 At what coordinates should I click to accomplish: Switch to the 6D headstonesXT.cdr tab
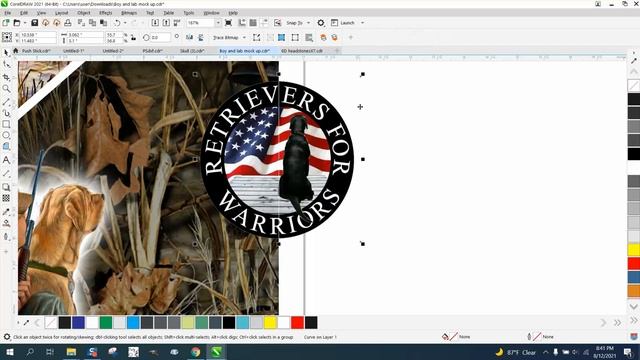pyautogui.click(x=302, y=51)
